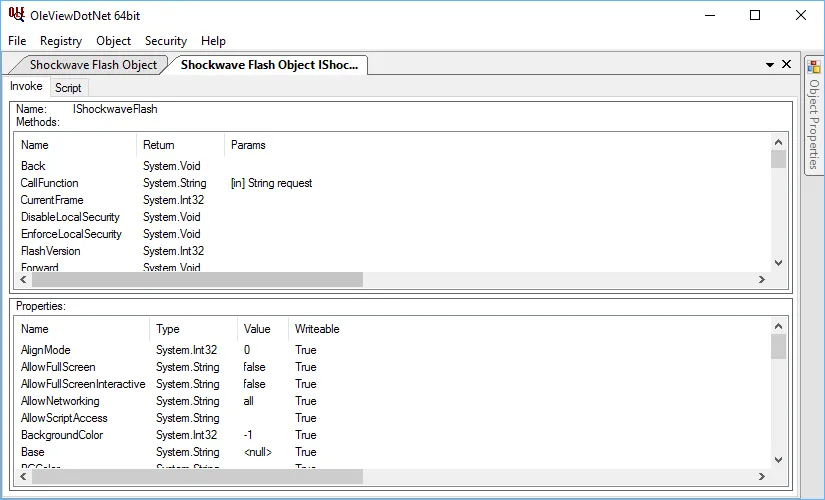
Task: Sort properties by the Name column header
Action: pyautogui.click(x=82, y=329)
